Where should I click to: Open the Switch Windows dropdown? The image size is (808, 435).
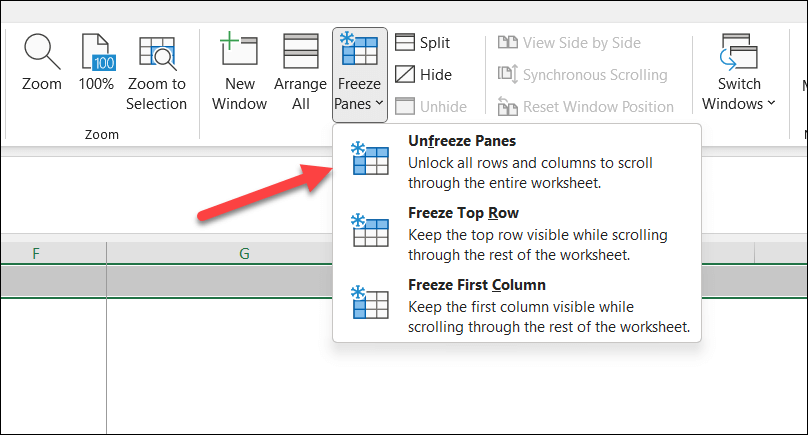point(739,75)
